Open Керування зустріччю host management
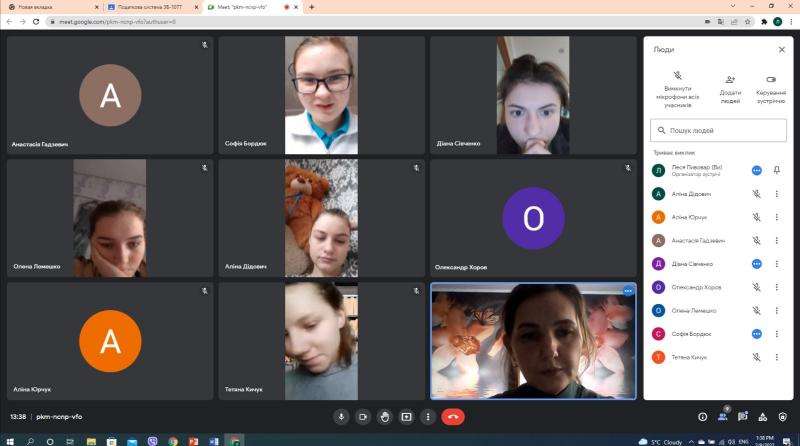 tap(770, 86)
